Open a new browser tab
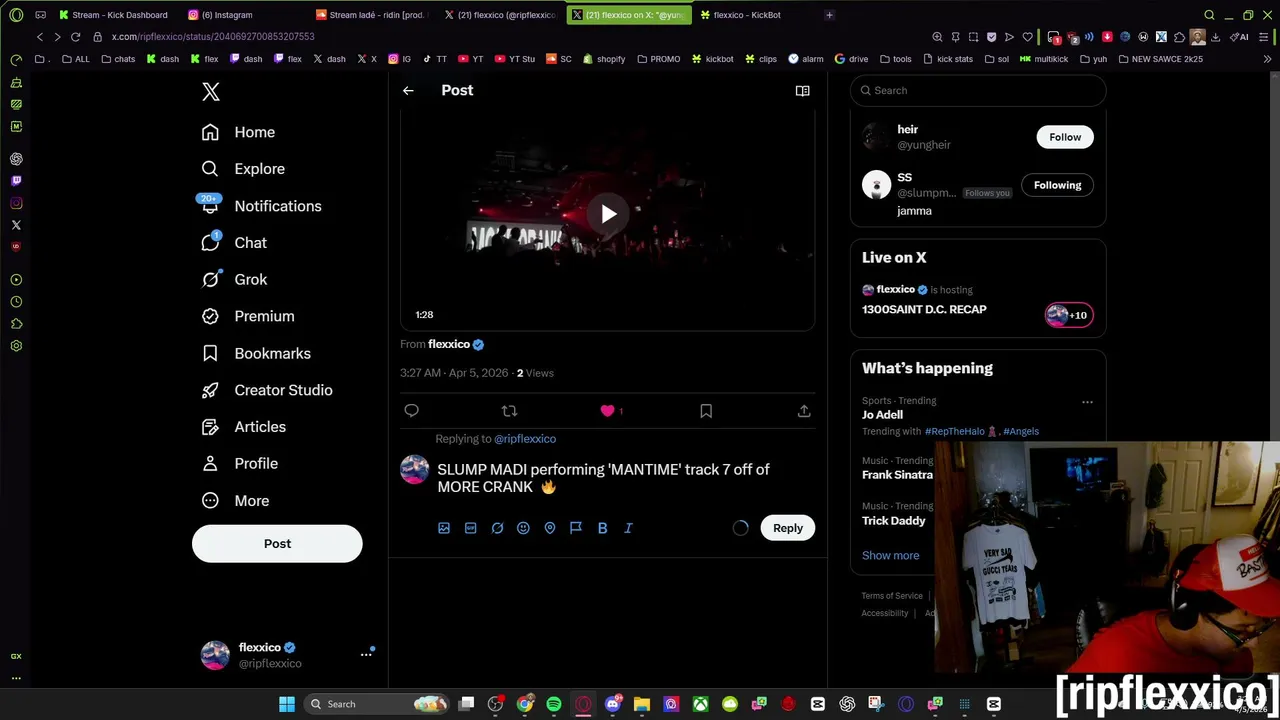 coord(829,15)
